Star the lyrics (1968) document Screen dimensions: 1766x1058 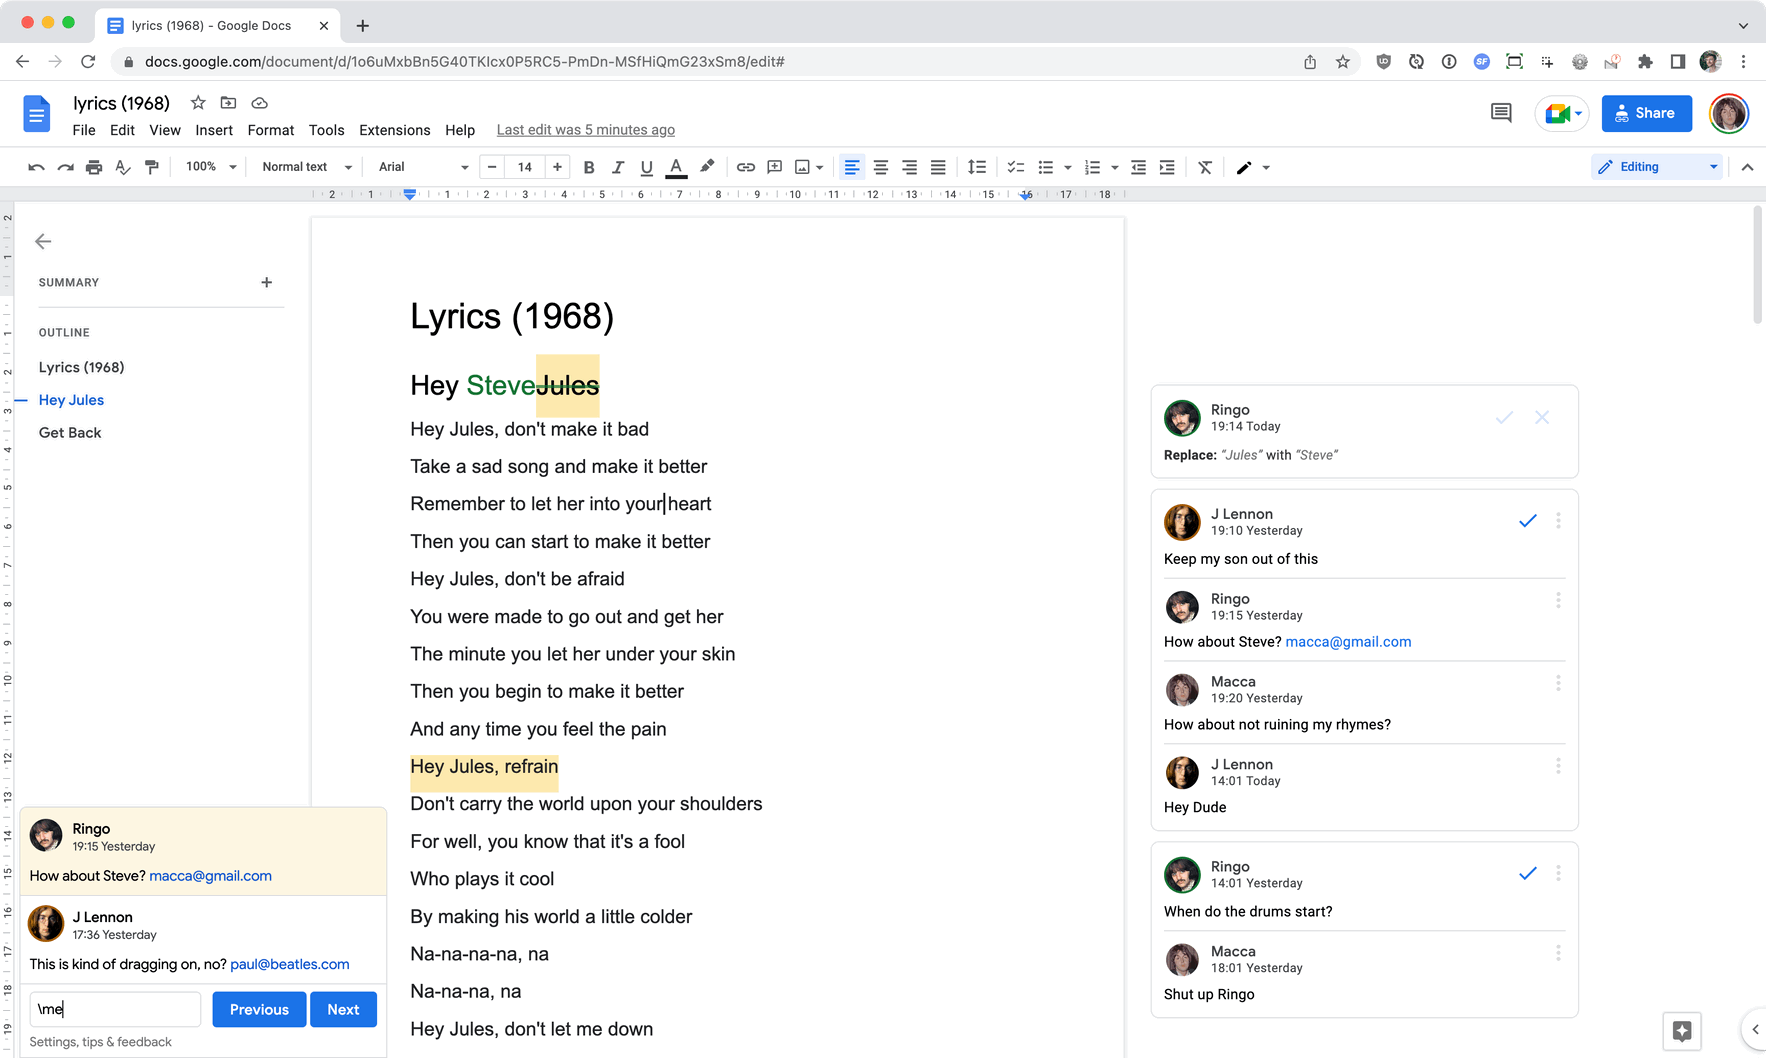198,103
